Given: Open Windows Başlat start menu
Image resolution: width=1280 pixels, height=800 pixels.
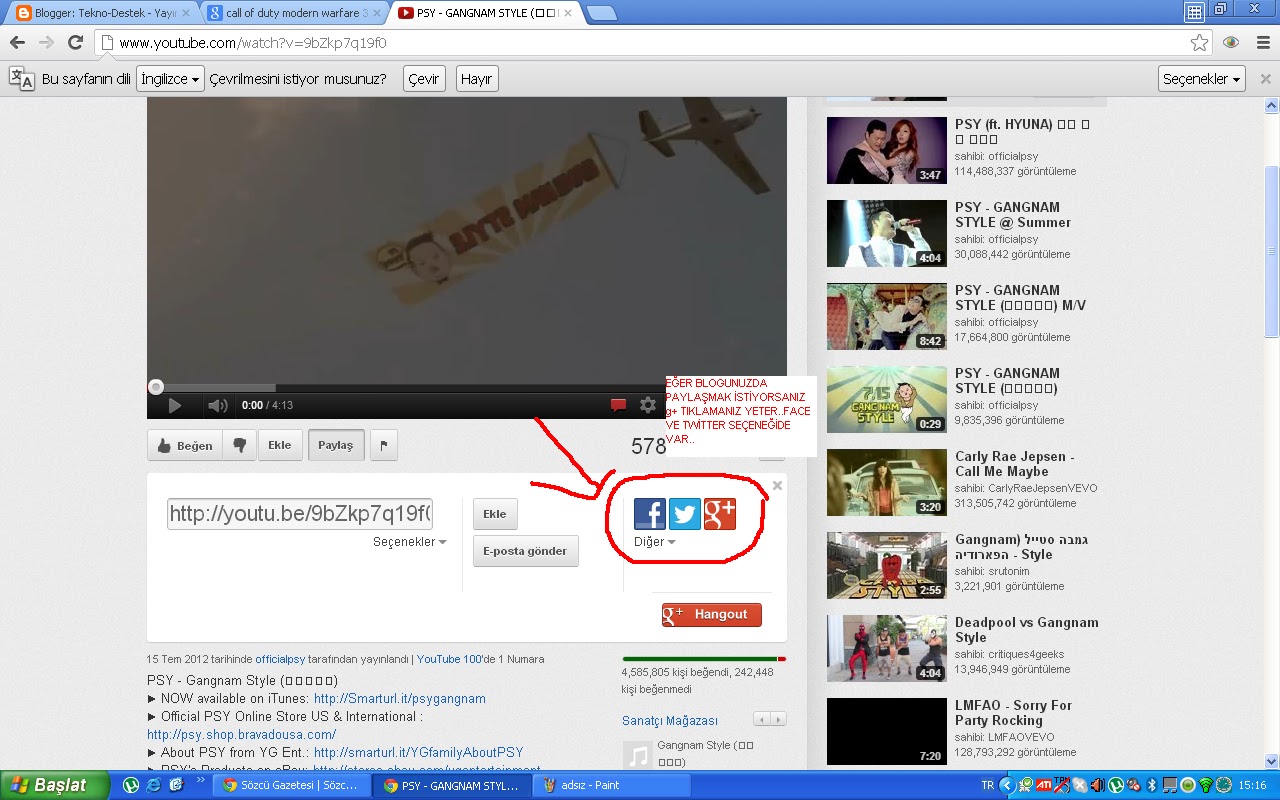Looking at the screenshot, I should coord(54,785).
